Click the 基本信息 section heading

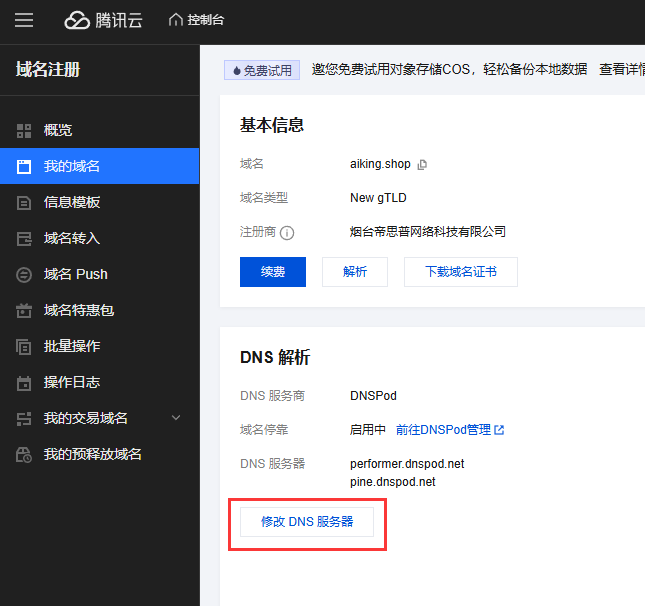pos(271,125)
